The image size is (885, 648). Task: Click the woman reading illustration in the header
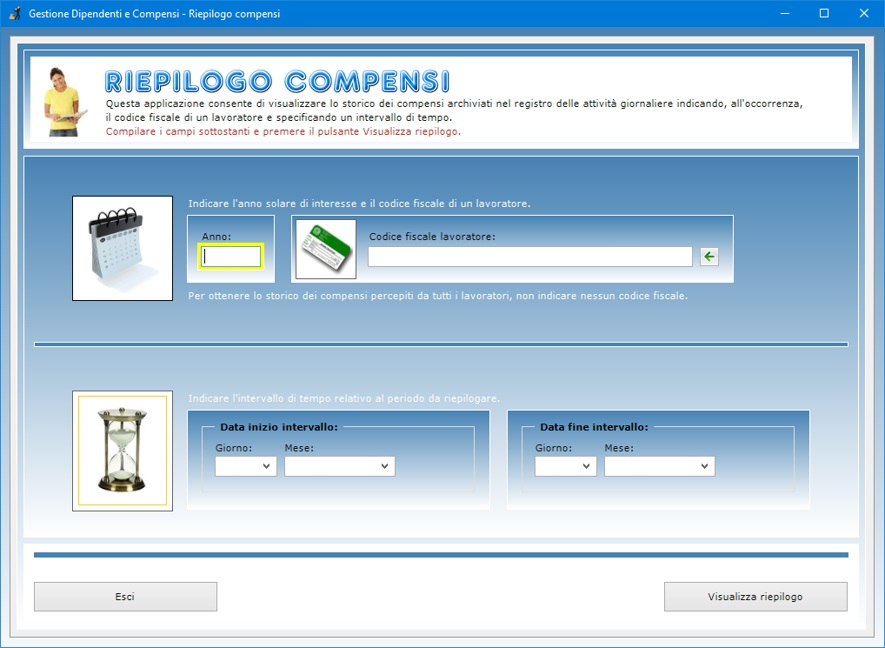[x=63, y=101]
